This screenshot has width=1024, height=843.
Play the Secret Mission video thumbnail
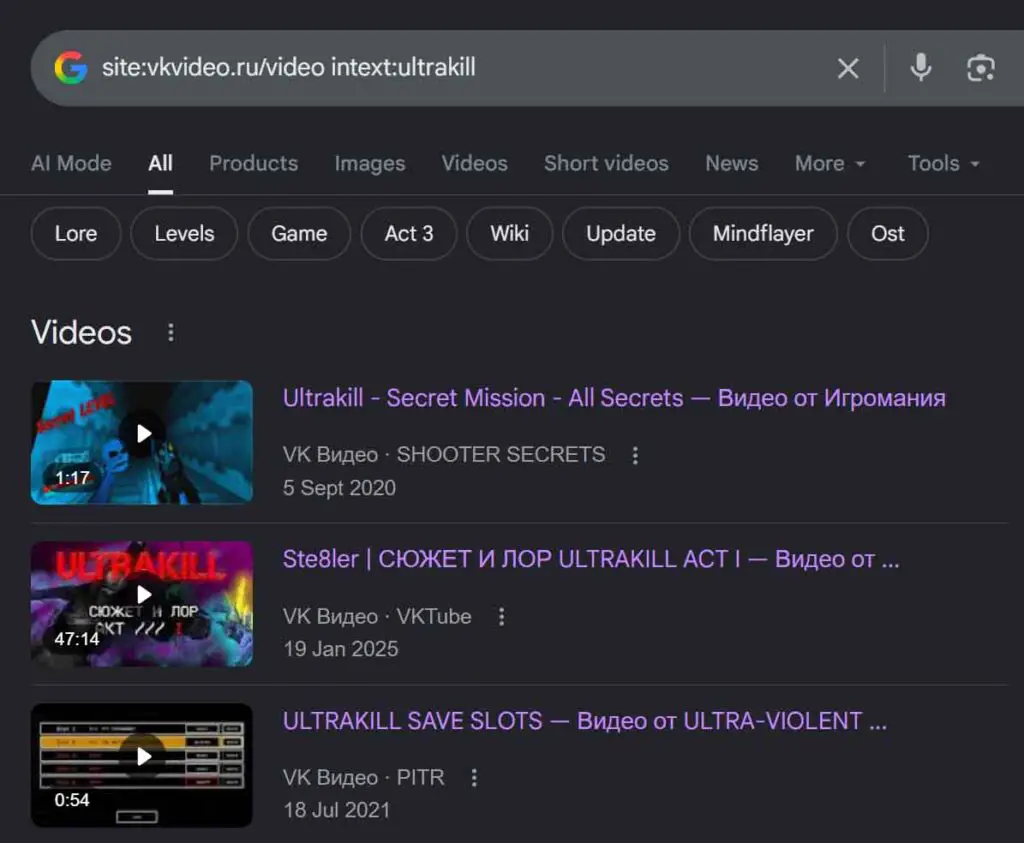[x=142, y=442]
